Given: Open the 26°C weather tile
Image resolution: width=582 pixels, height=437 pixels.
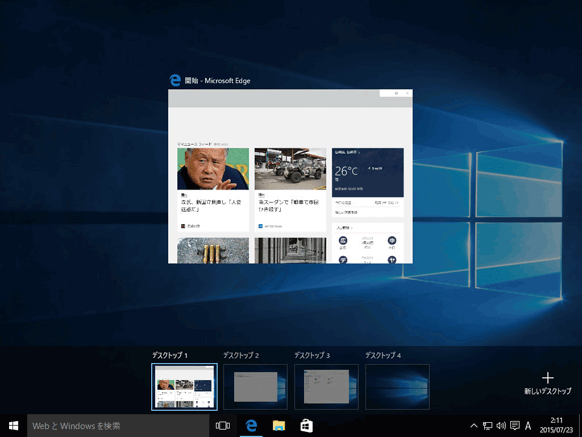Looking at the screenshot, I should coord(368,172).
